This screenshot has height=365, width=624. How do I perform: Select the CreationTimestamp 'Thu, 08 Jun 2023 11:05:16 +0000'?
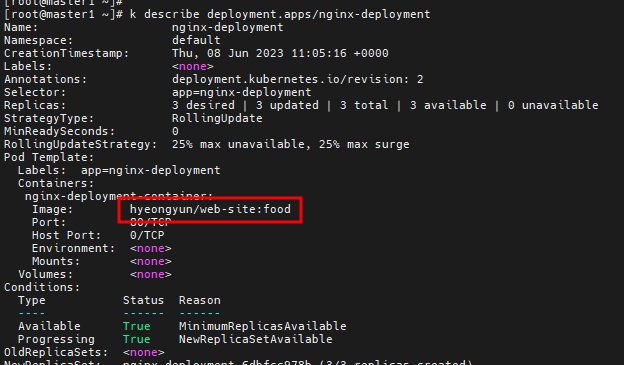tap(280, 53)
